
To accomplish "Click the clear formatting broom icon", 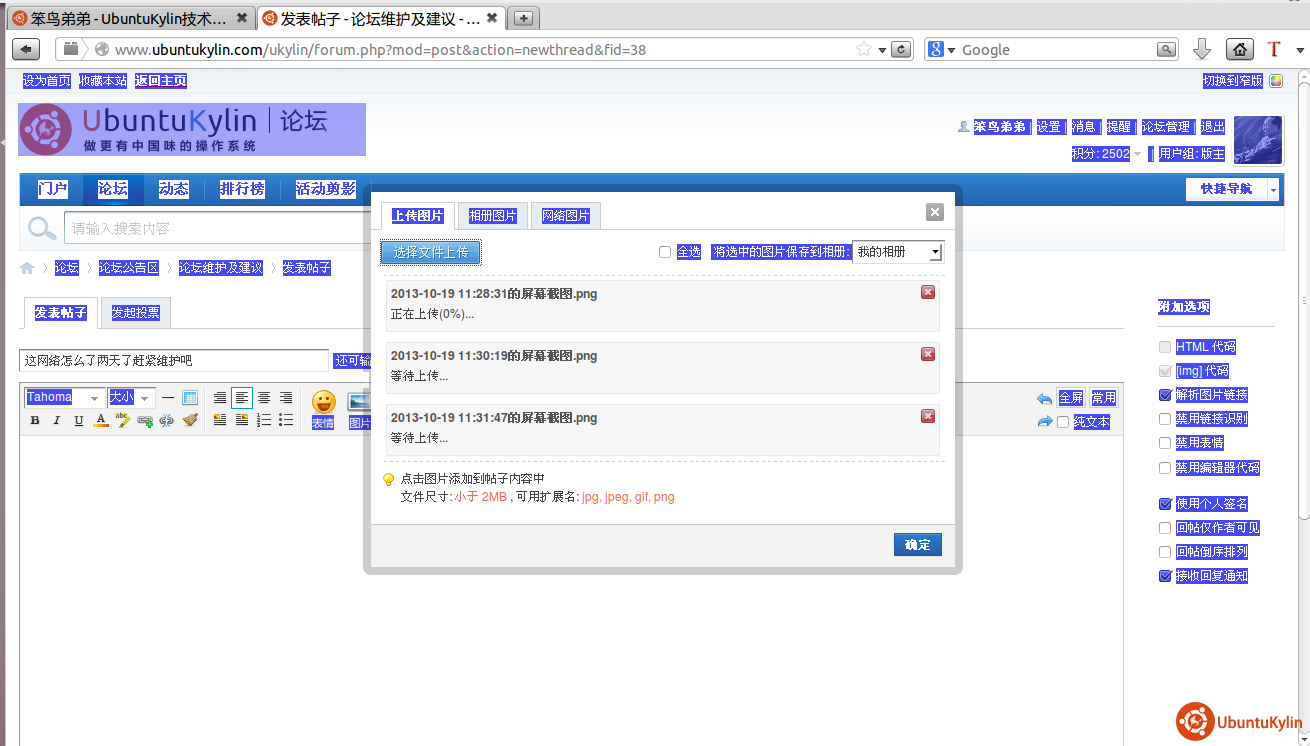I will tap(190, 421).
